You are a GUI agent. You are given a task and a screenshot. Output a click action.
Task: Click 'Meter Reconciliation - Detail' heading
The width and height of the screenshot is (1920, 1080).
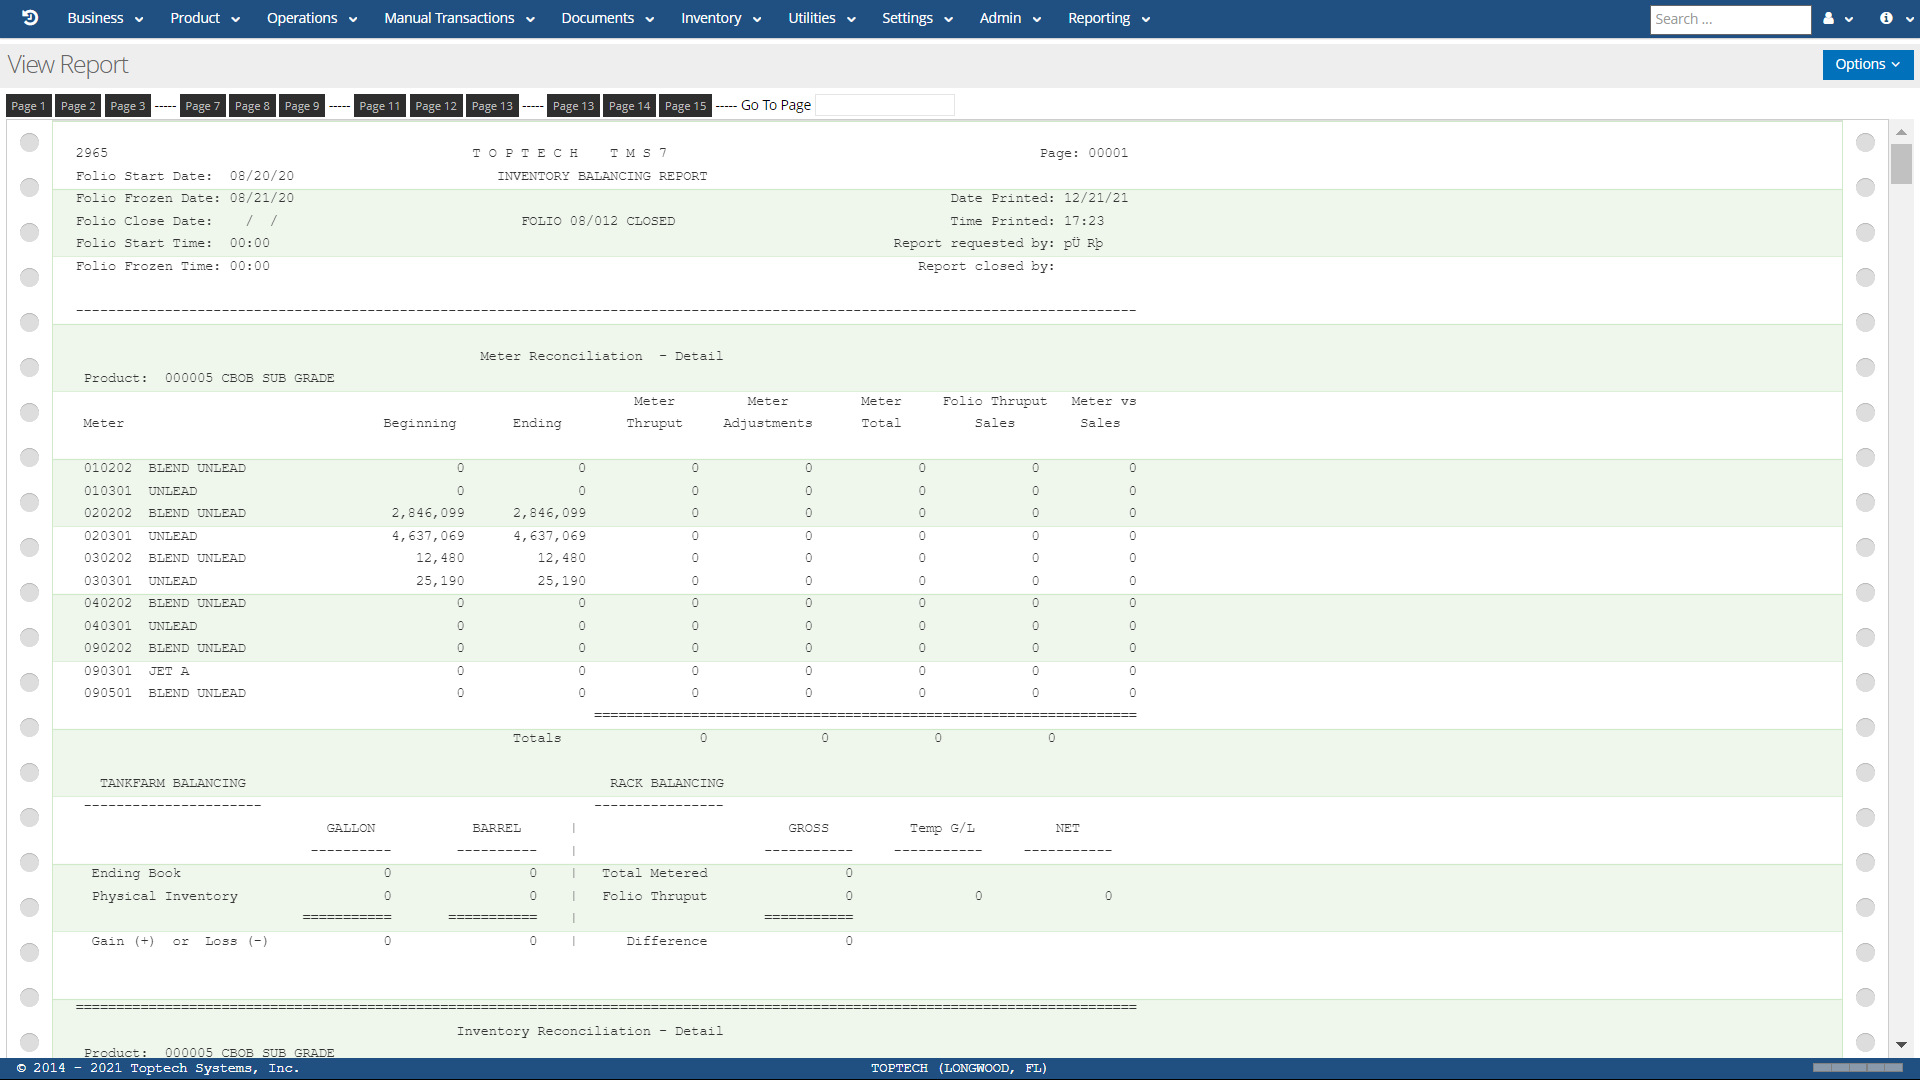[x=601, y=356]
